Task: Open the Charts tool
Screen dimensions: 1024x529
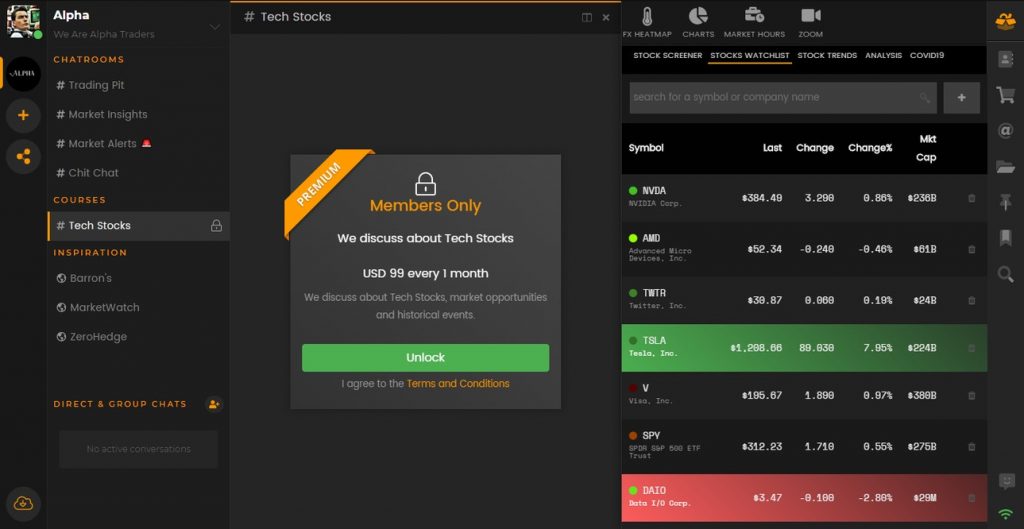Action: (698, 23)
